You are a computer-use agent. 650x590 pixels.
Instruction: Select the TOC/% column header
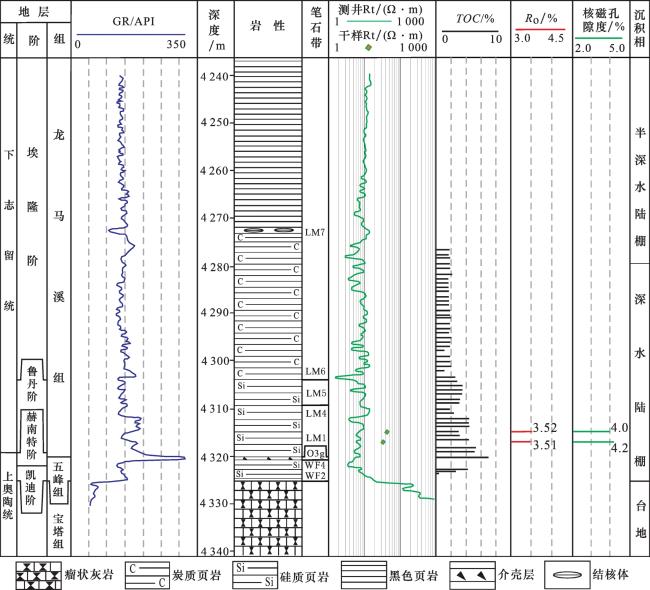473,17
